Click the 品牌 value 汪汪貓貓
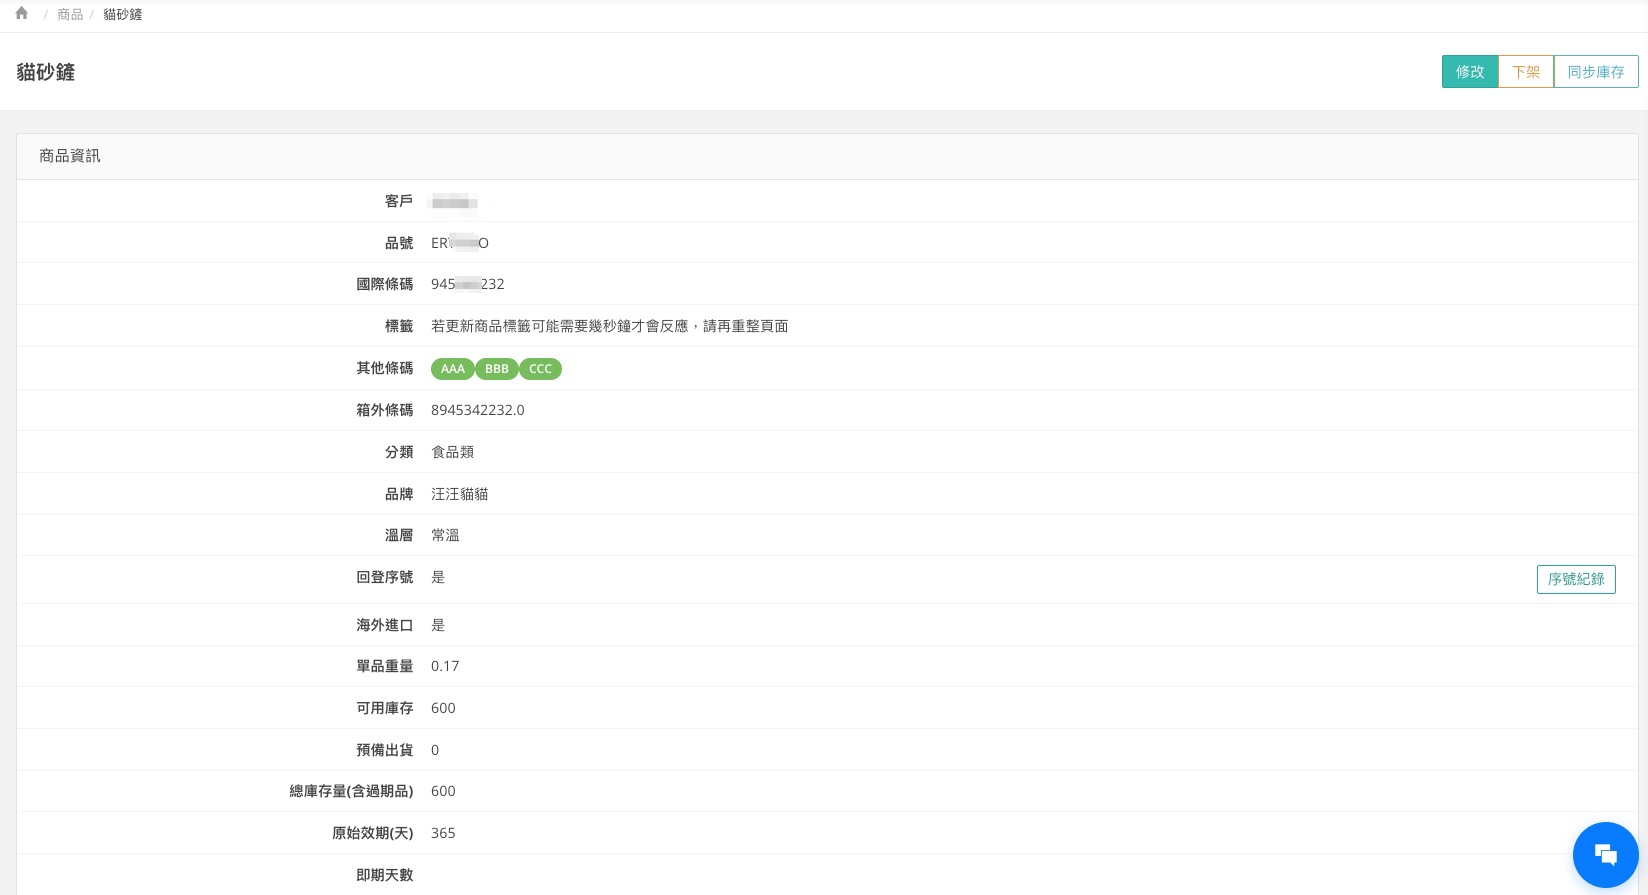Viewport: 1648px width, 895px height. [x=459, y=494]
